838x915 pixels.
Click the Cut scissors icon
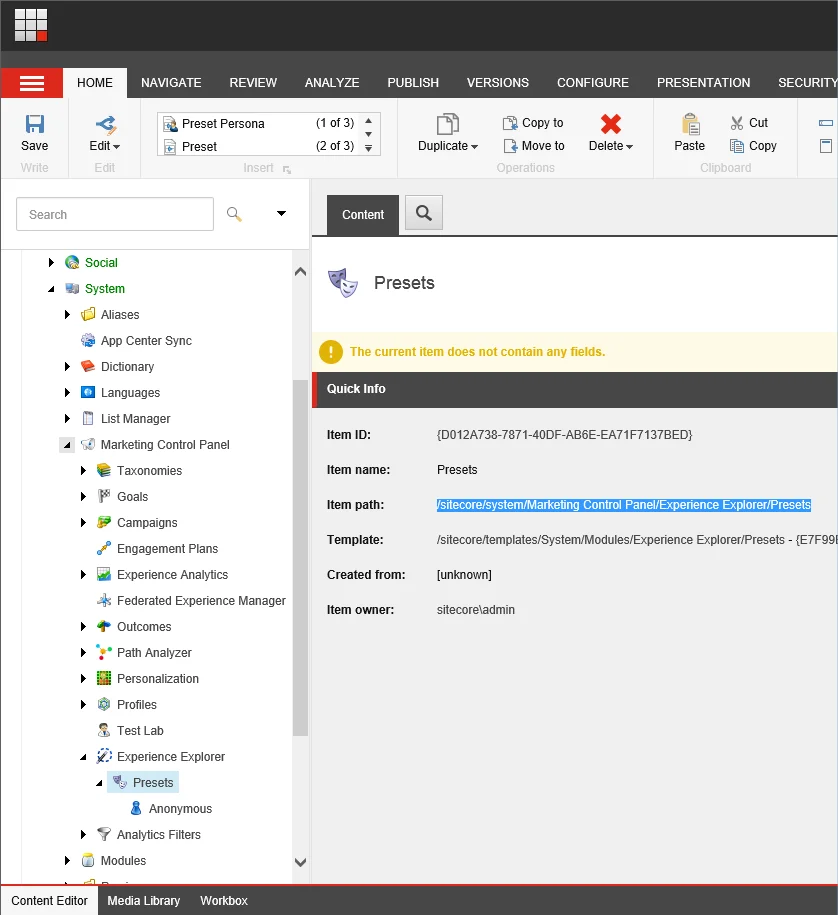(736, 123)
